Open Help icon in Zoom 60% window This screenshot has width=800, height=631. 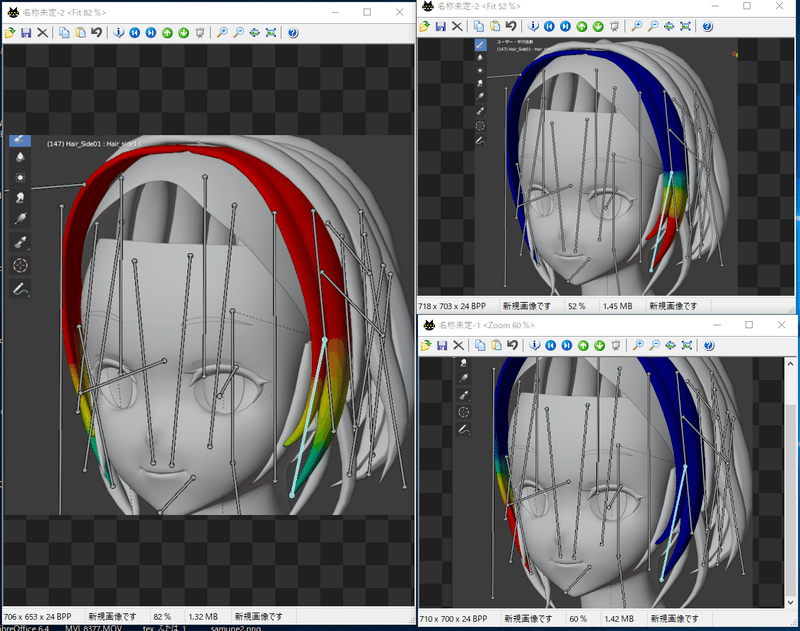tap(709, 346)
